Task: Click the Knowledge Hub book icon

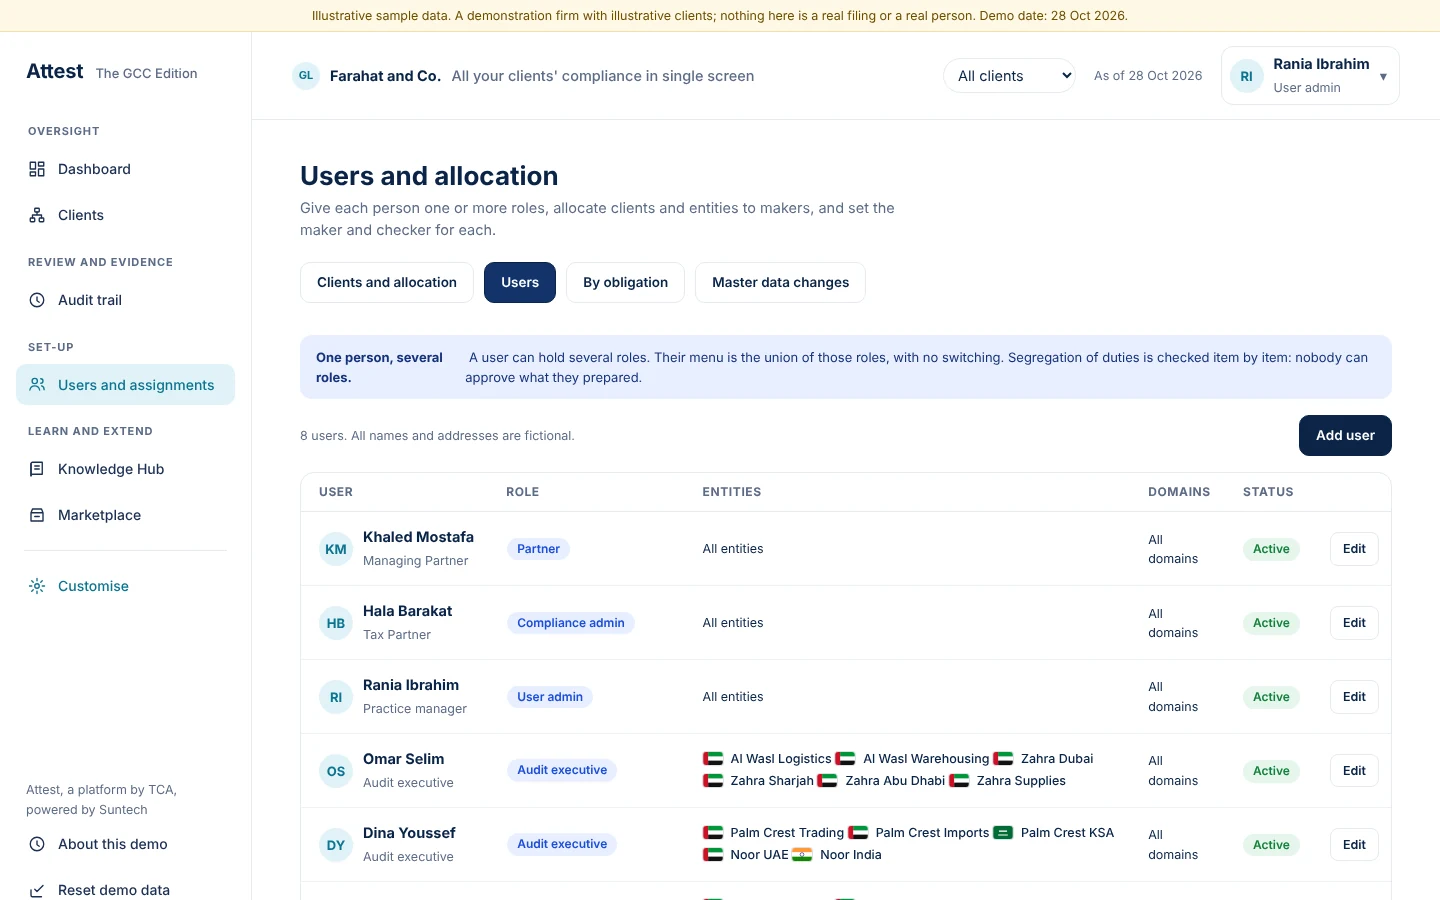Action: [37, 469]
